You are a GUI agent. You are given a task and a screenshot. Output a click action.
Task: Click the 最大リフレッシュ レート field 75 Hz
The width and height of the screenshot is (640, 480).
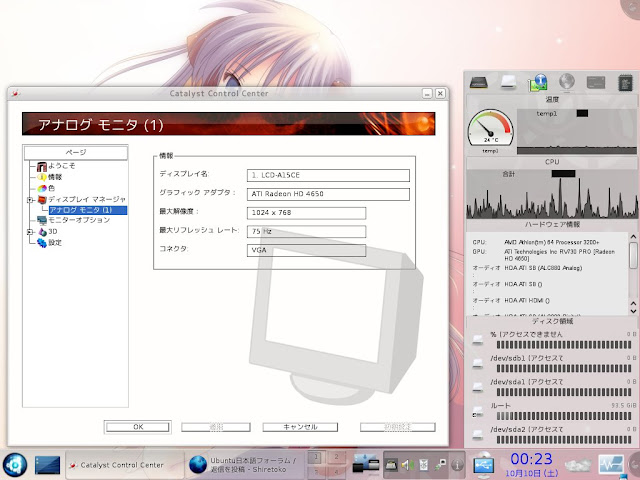(x=306, y=231)
